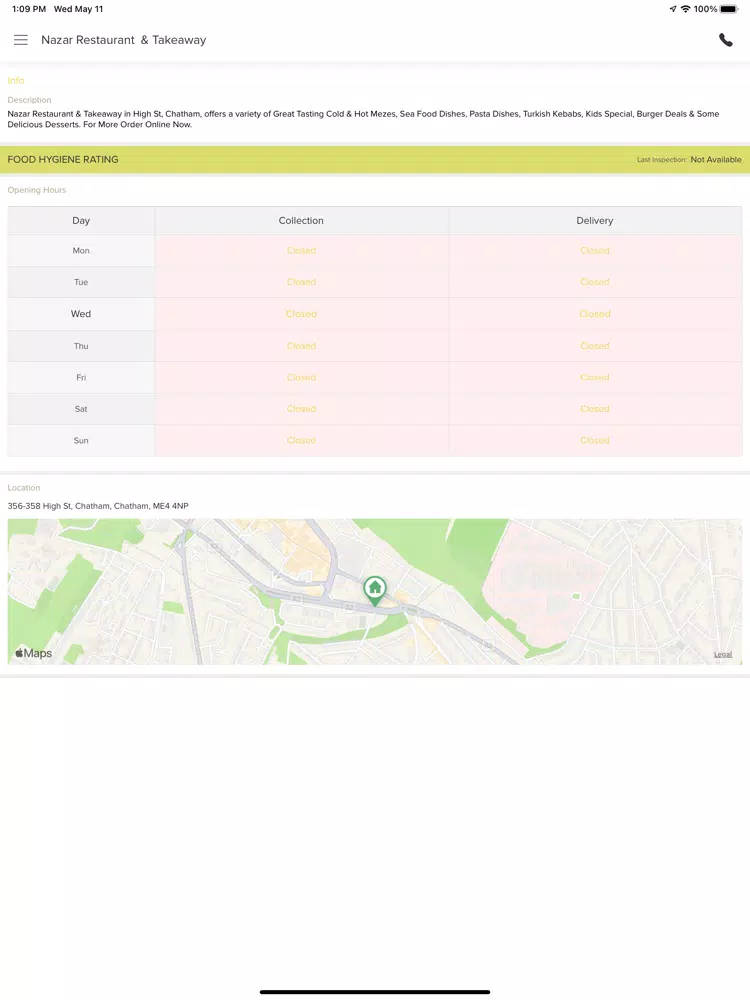Tap the phone call icon
The width and height of the screenshot is (750, 1000).
click(x=726, y=40)
